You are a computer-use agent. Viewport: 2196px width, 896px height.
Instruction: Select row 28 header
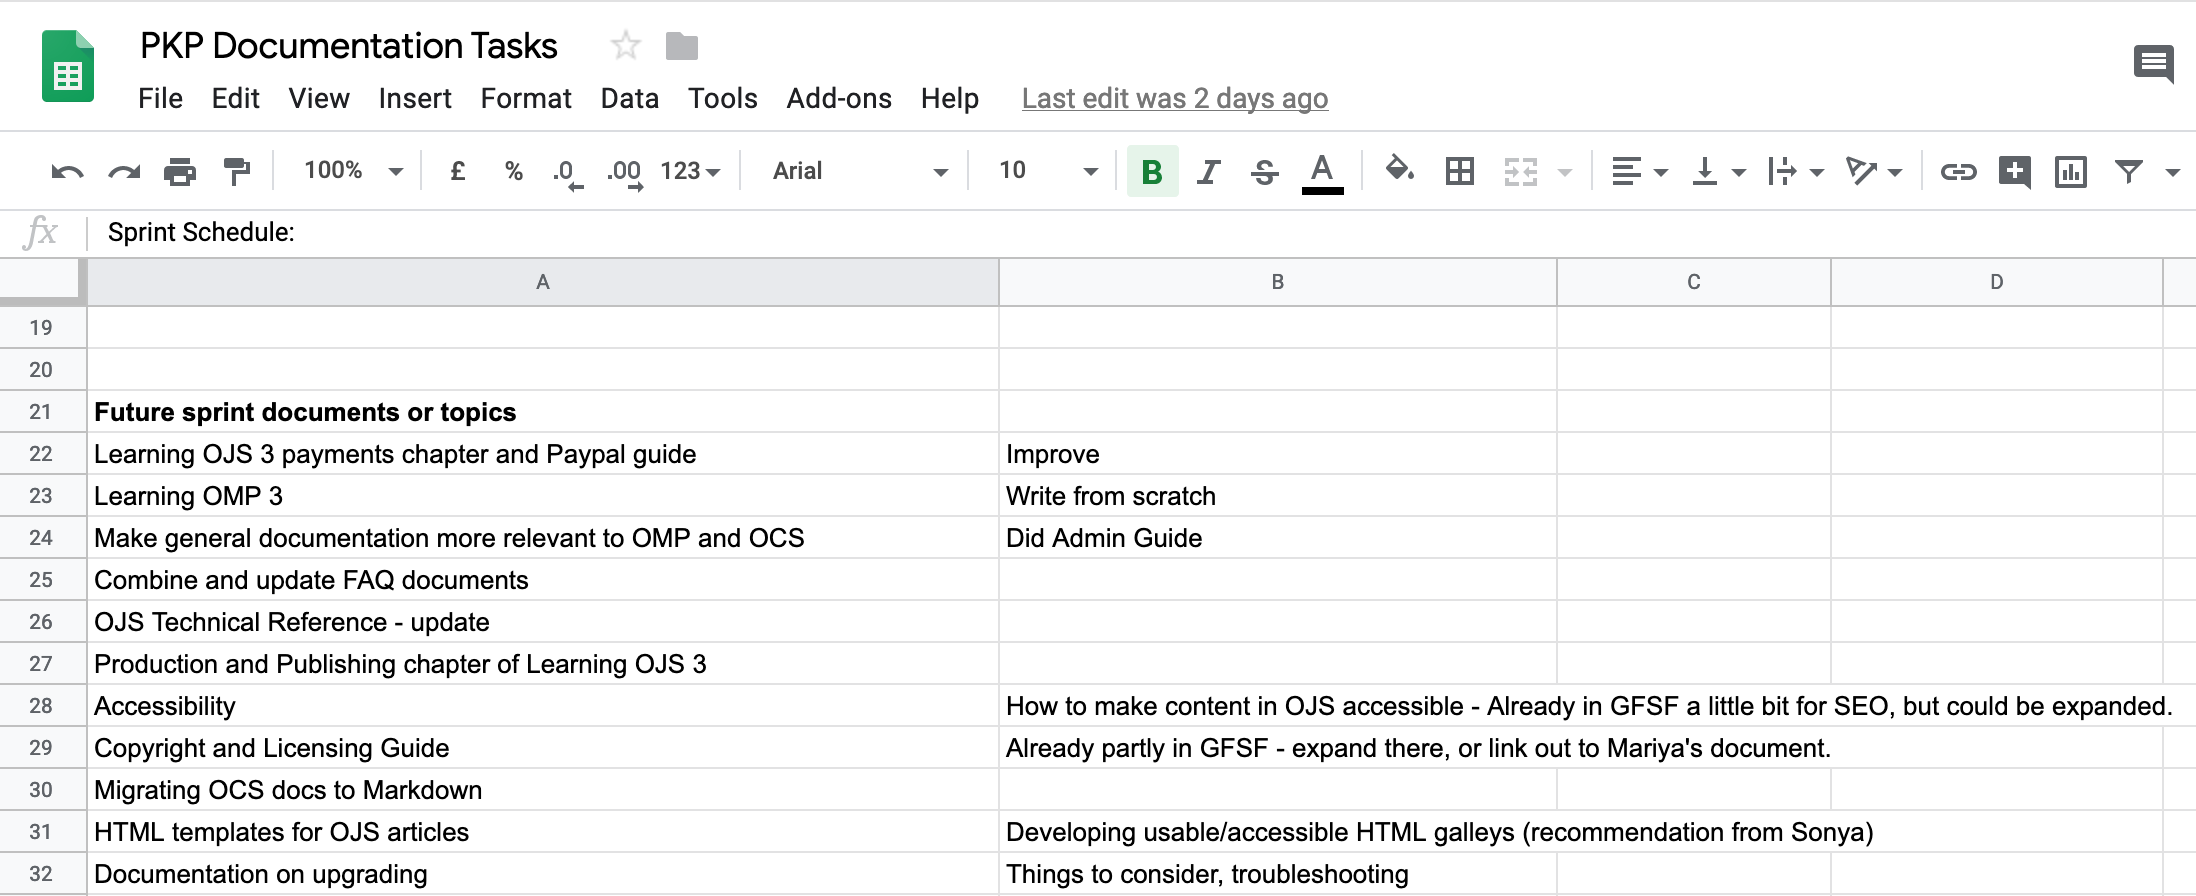[x=42, y=706]
